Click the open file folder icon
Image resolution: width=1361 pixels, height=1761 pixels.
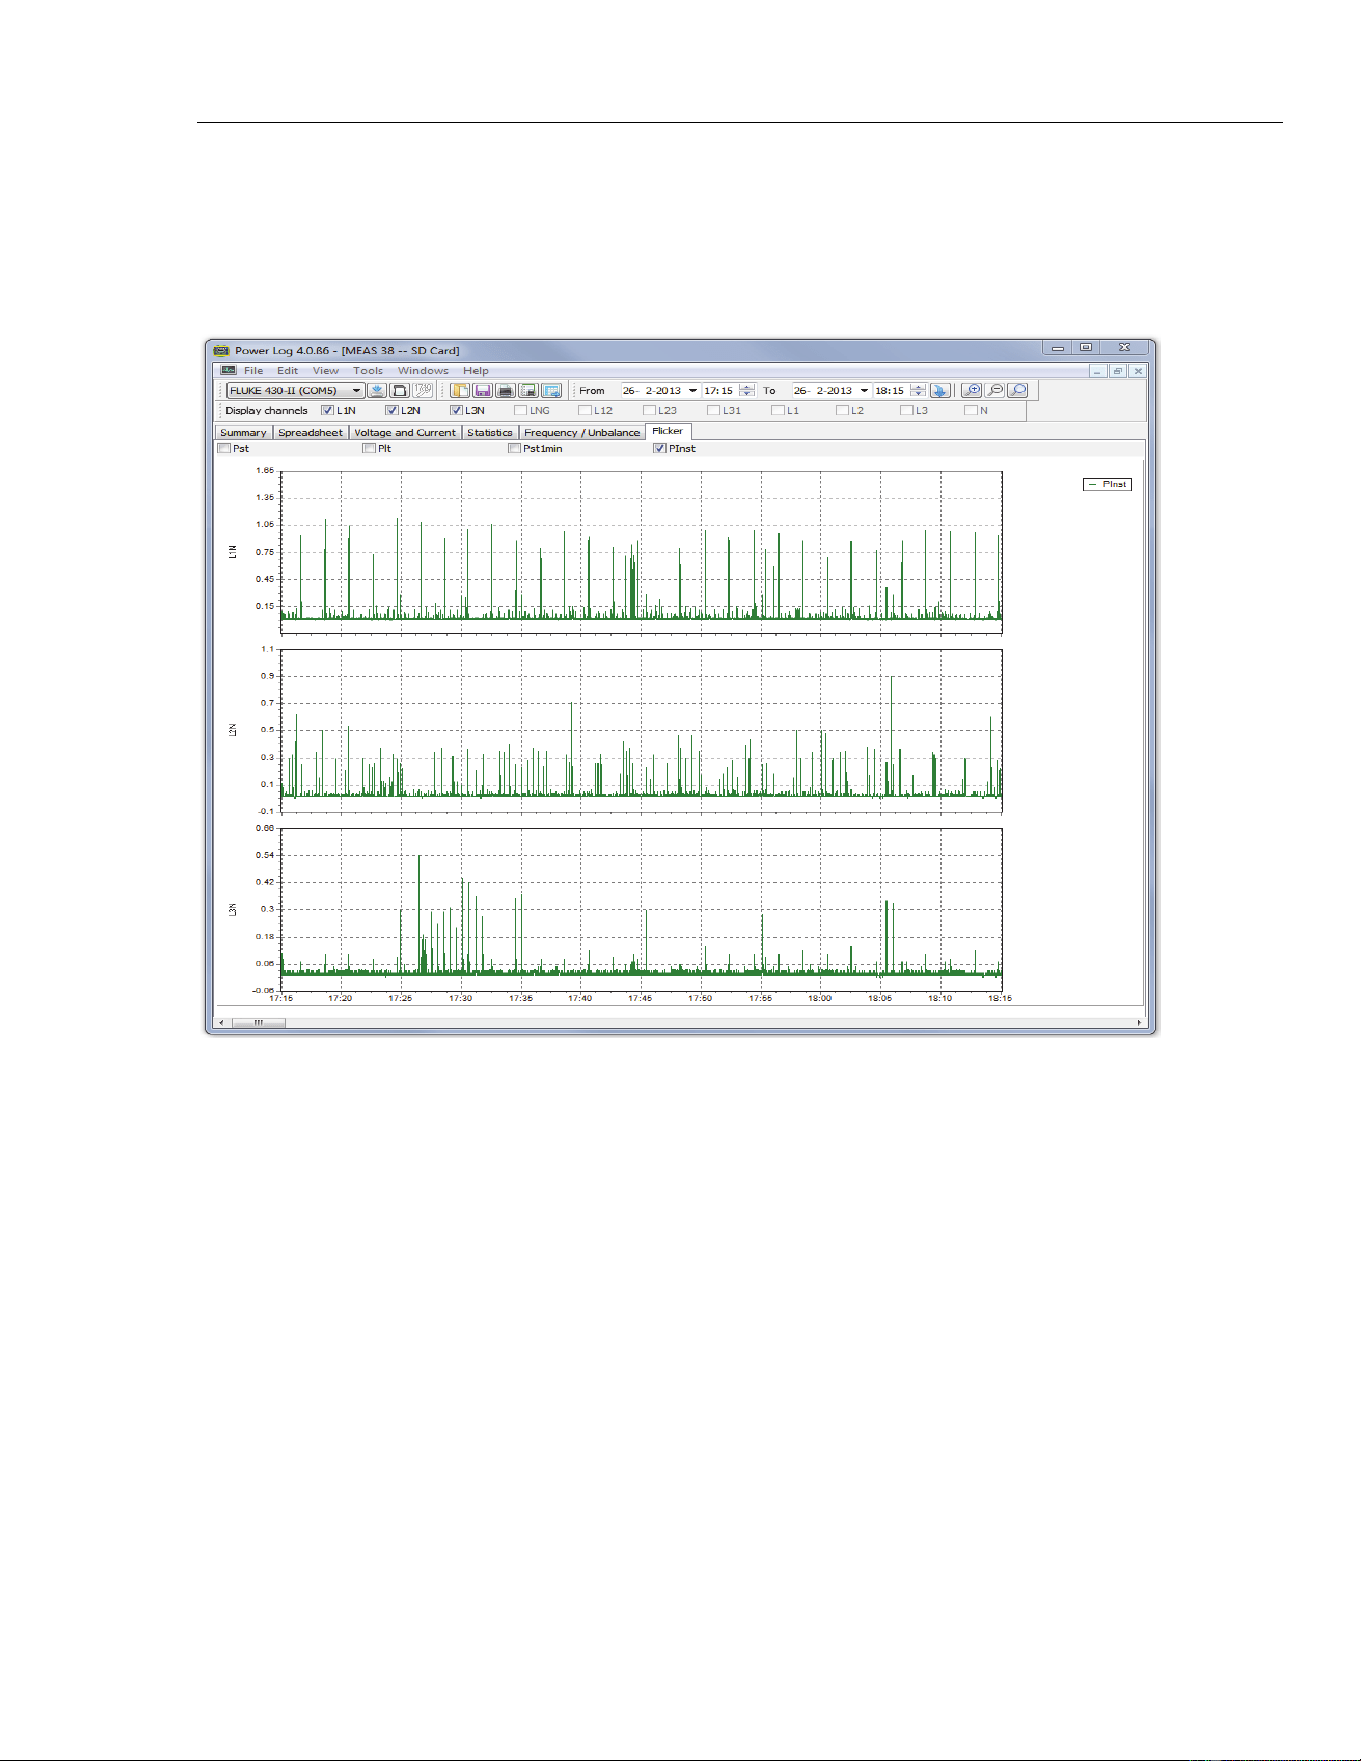(460, 391)
